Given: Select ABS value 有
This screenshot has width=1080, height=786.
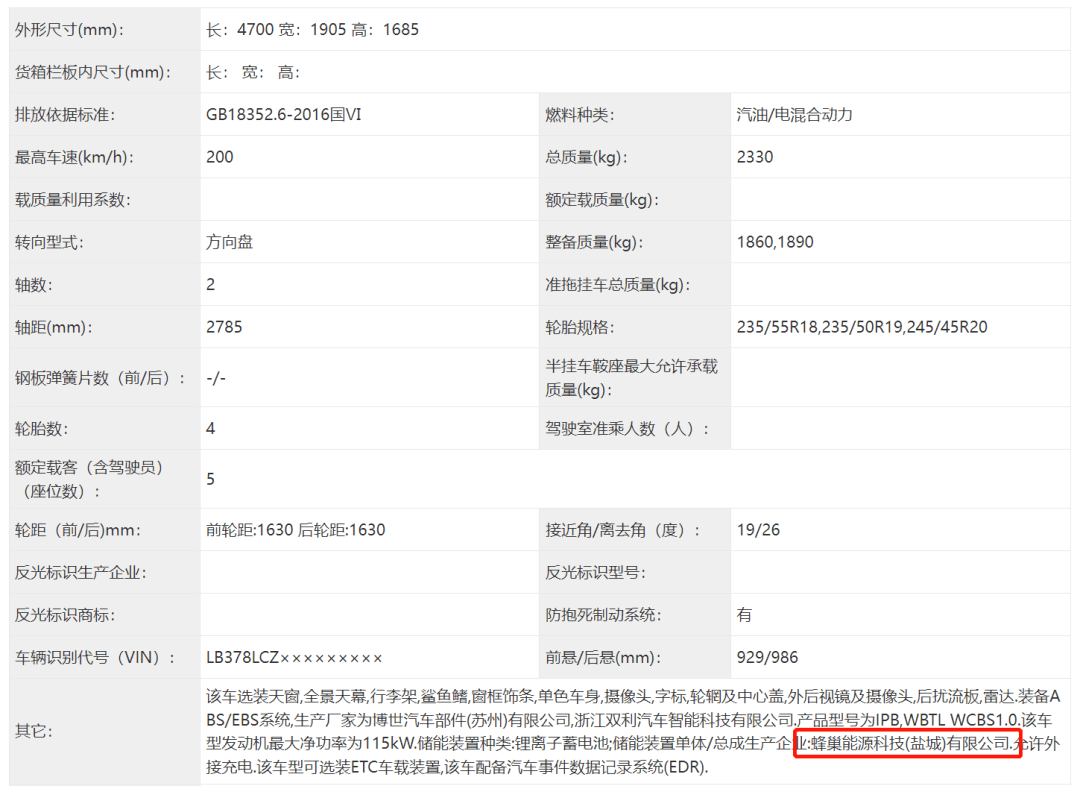Looking at the screenshot, I should point(744,615).
